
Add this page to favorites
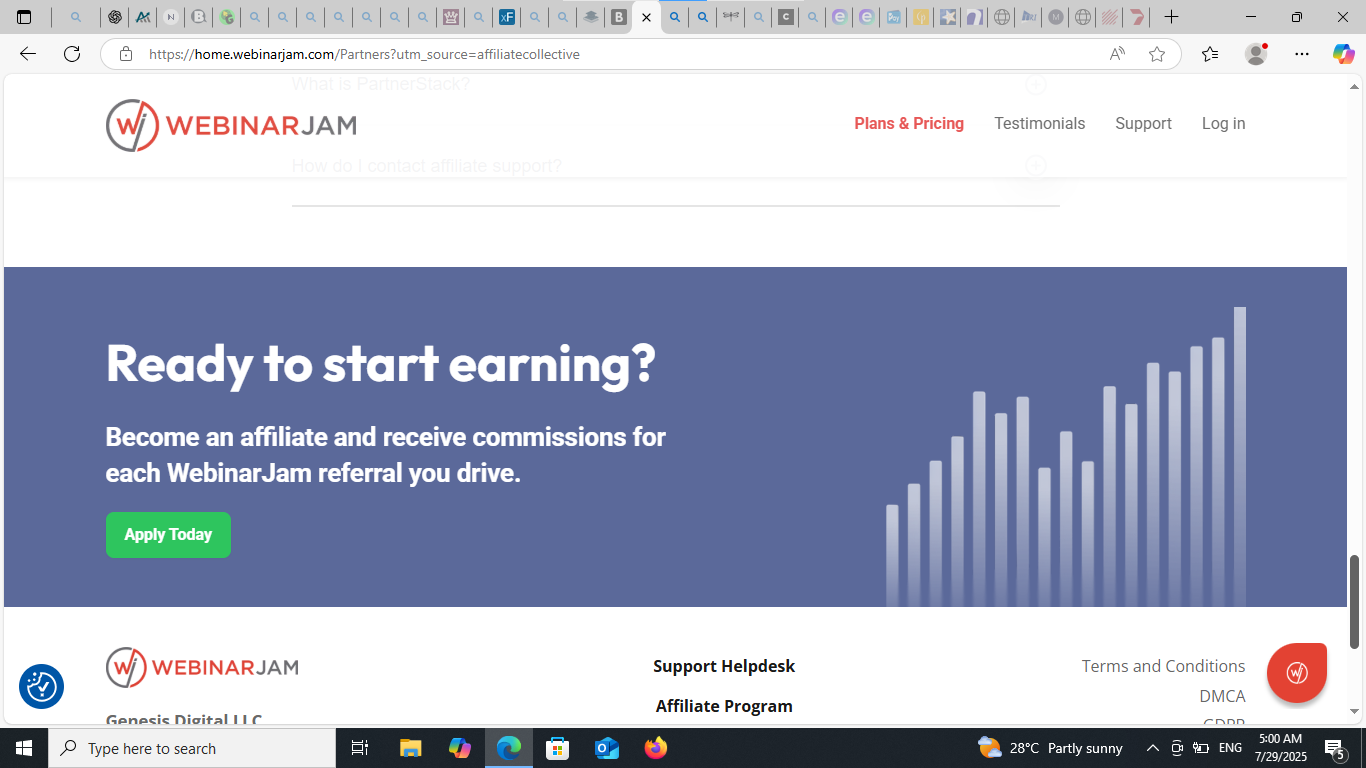(x=1157, y=54)
